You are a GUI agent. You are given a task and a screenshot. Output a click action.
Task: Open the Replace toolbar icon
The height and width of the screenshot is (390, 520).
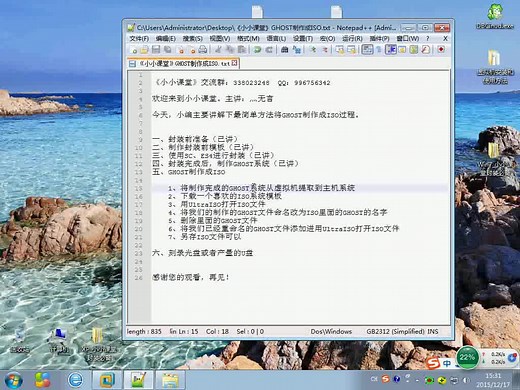pyautogui.click(x=296, y=50)
